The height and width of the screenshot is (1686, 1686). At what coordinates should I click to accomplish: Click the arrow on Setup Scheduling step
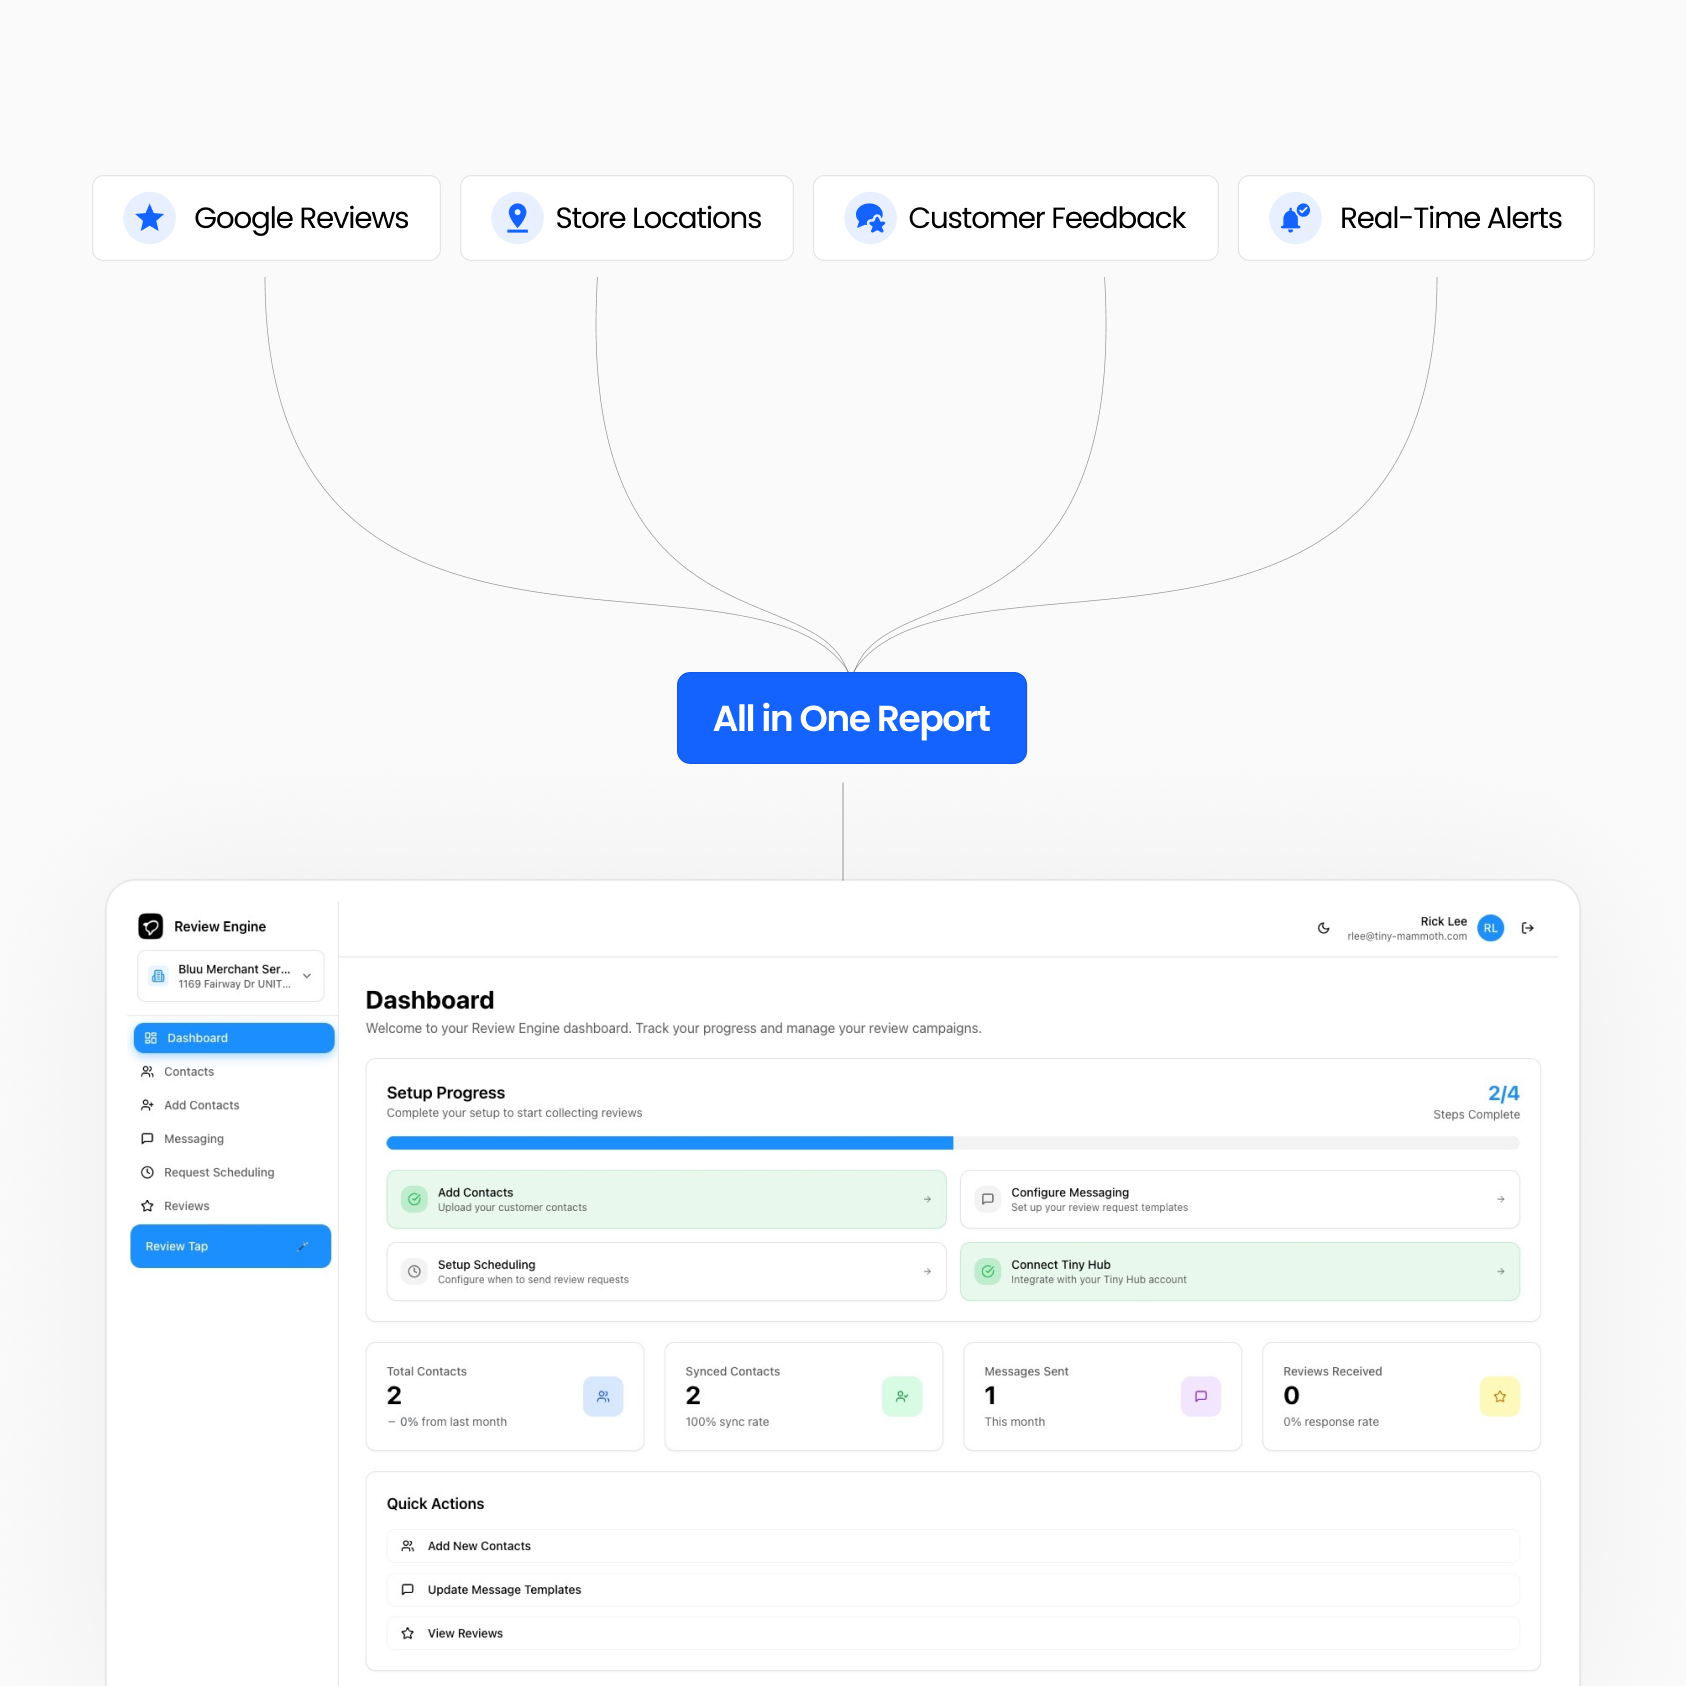(927, 1271)
